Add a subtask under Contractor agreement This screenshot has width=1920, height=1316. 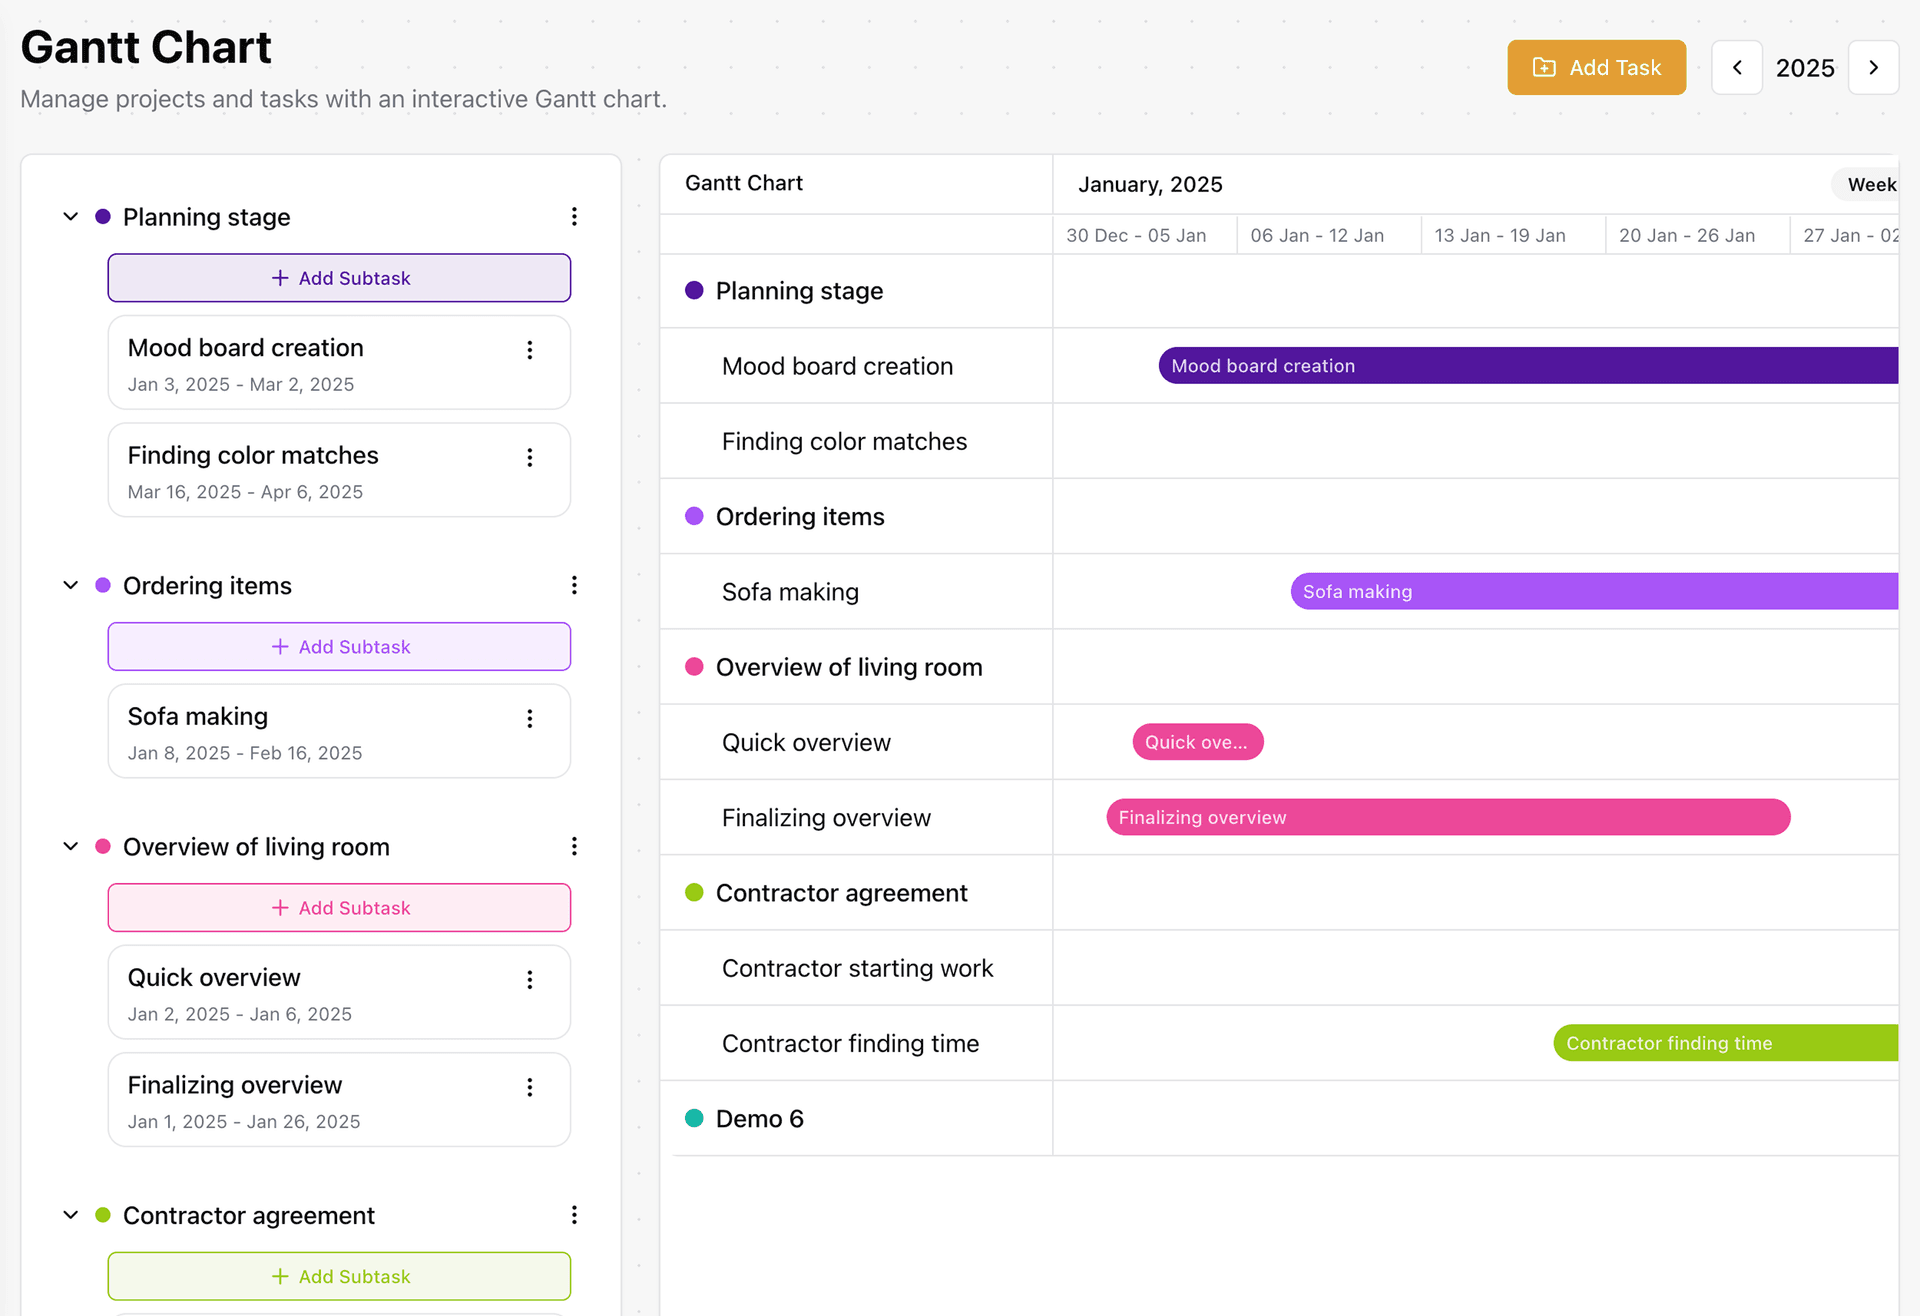[x=339, y=1276]
